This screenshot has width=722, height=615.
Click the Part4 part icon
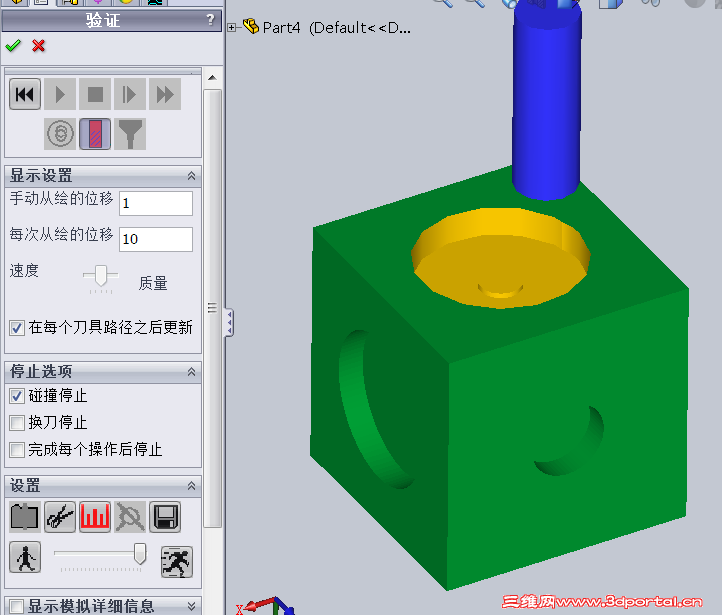[251, 26]
